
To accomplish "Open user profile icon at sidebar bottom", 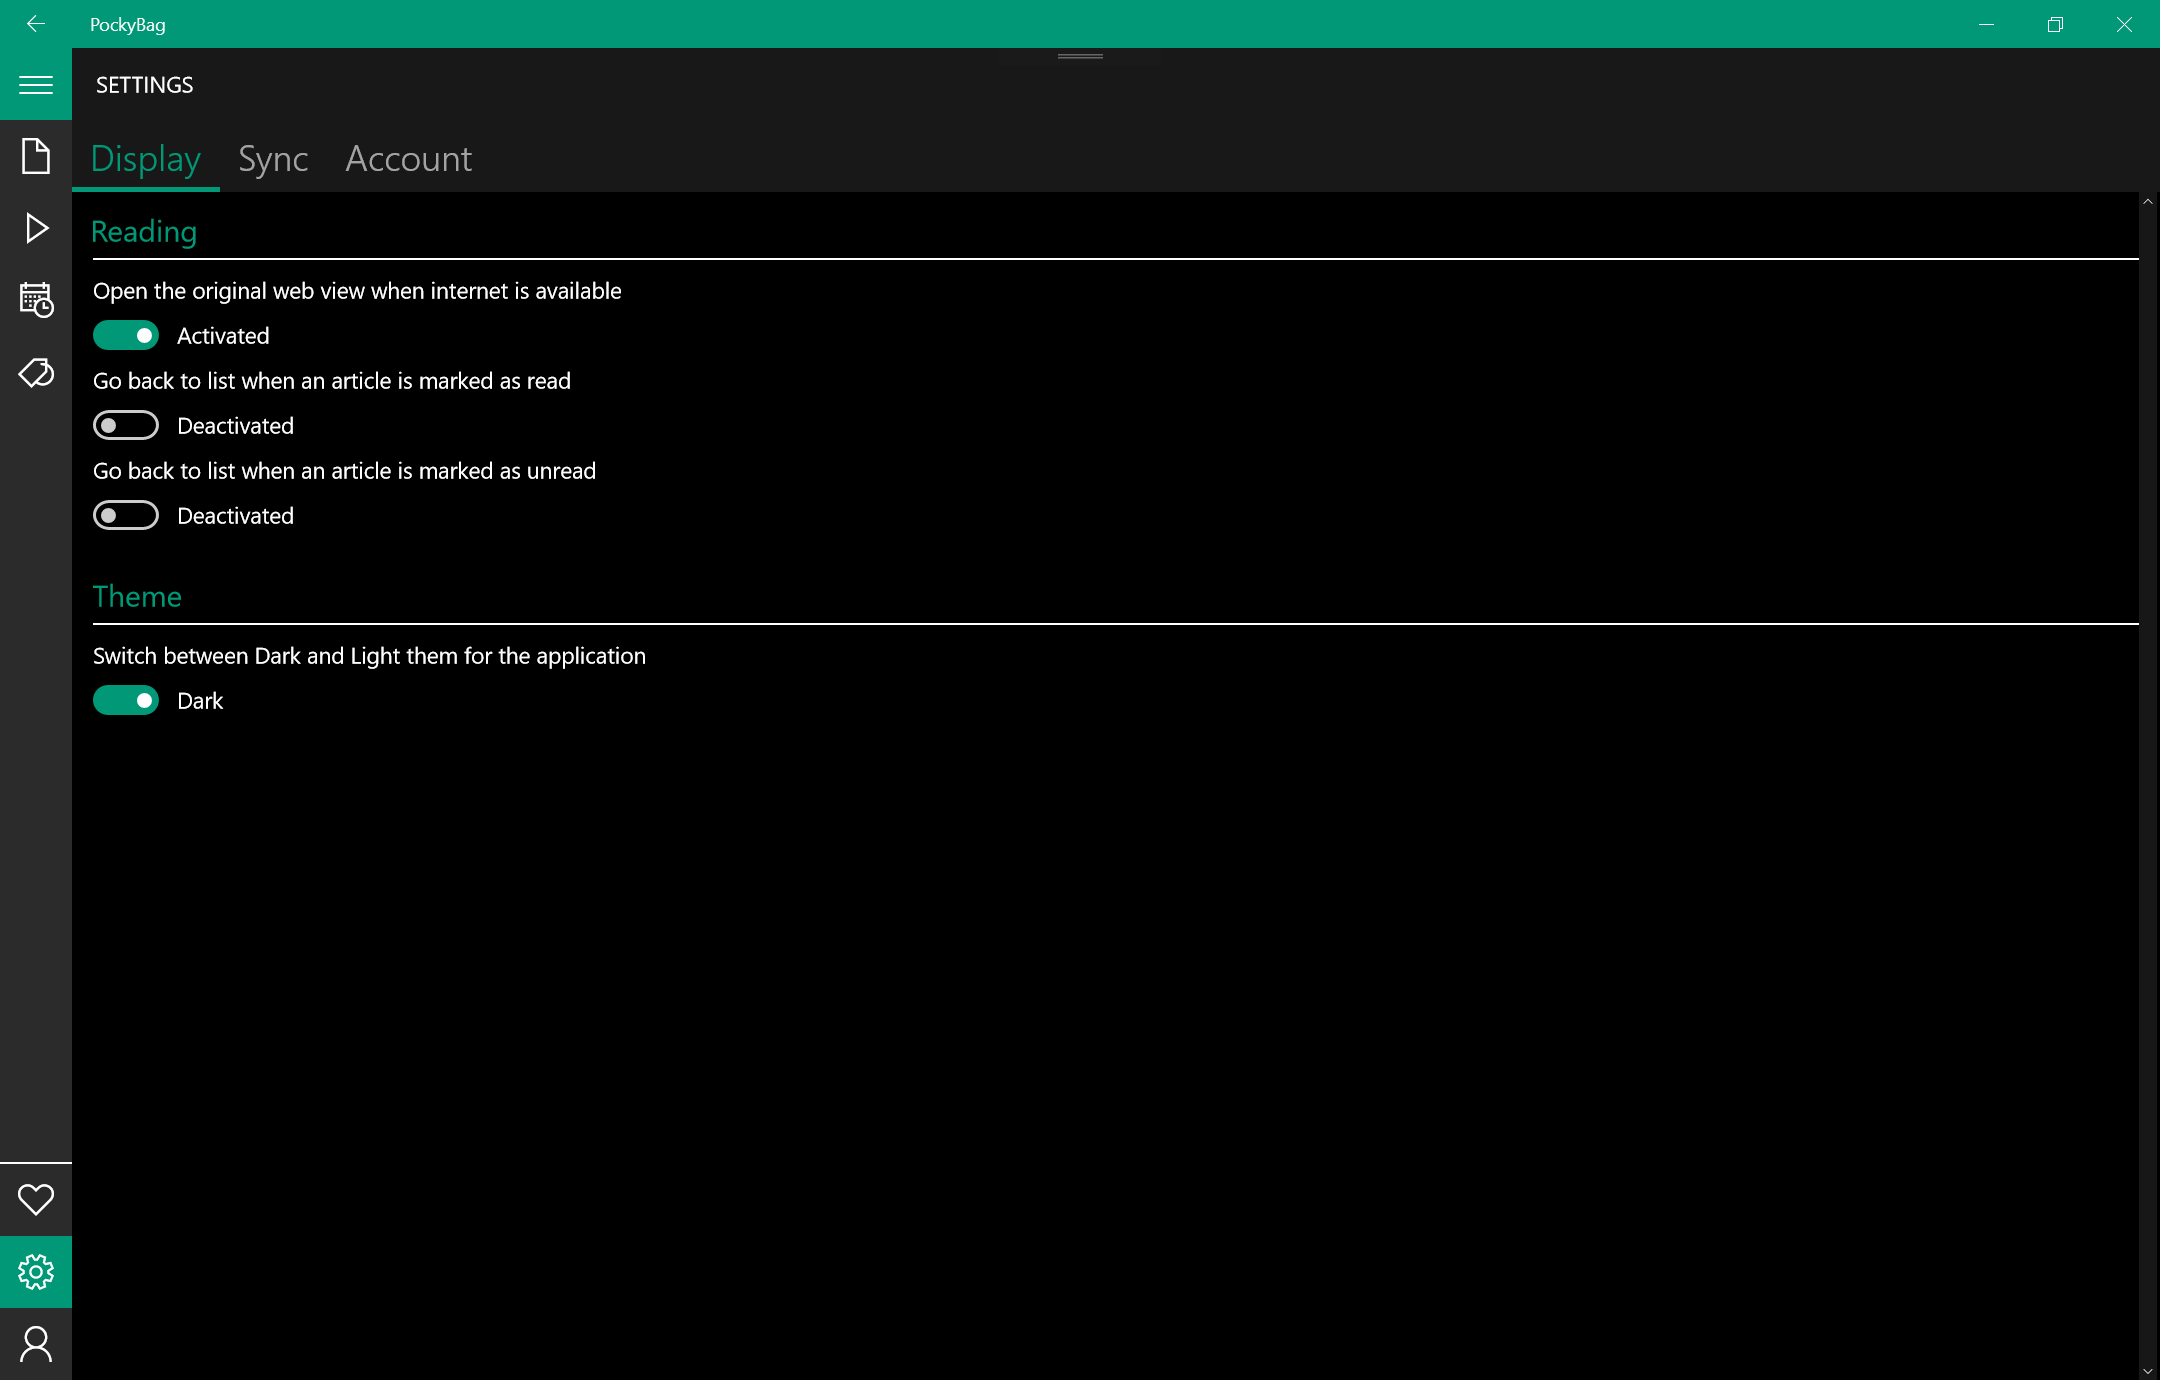I will (36, 1344).
